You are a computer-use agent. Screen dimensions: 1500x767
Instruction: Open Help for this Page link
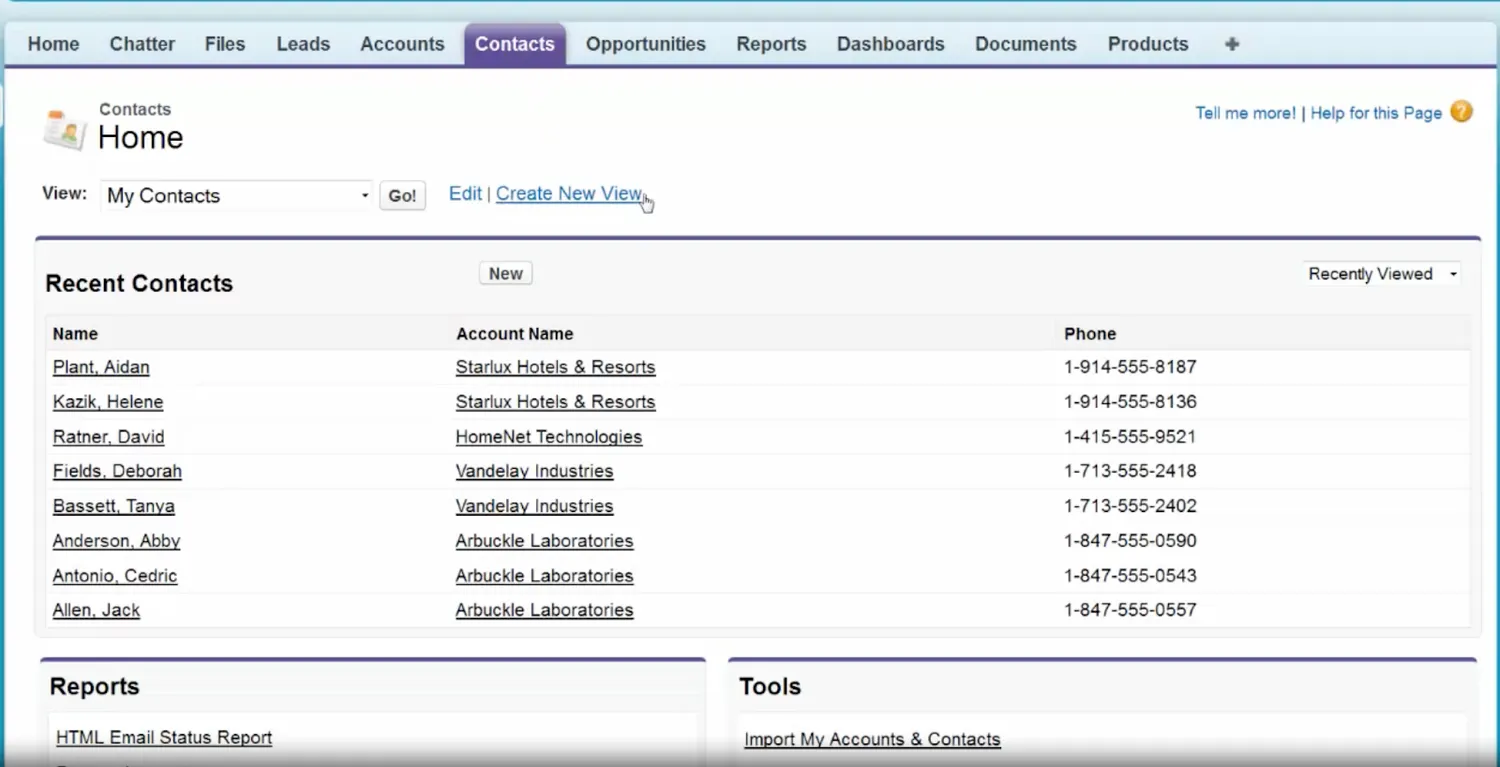click(1376, 113)
